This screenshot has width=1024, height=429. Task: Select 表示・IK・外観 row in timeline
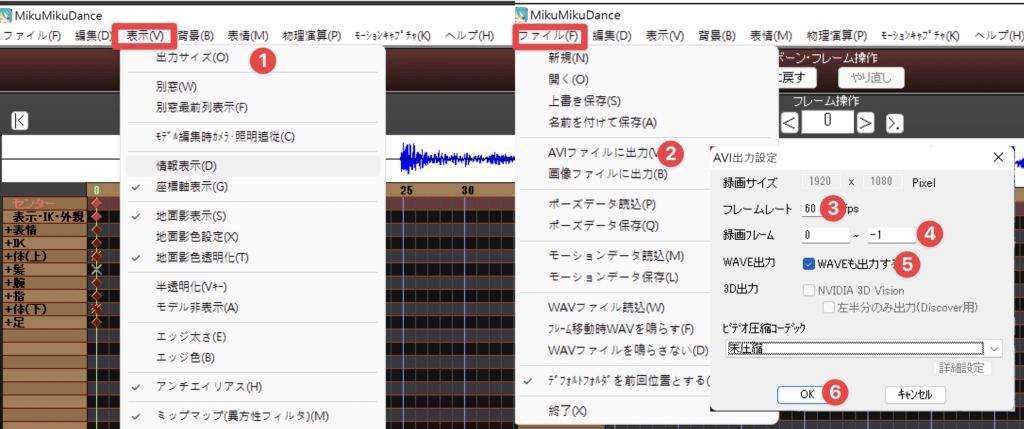[44, 217]
